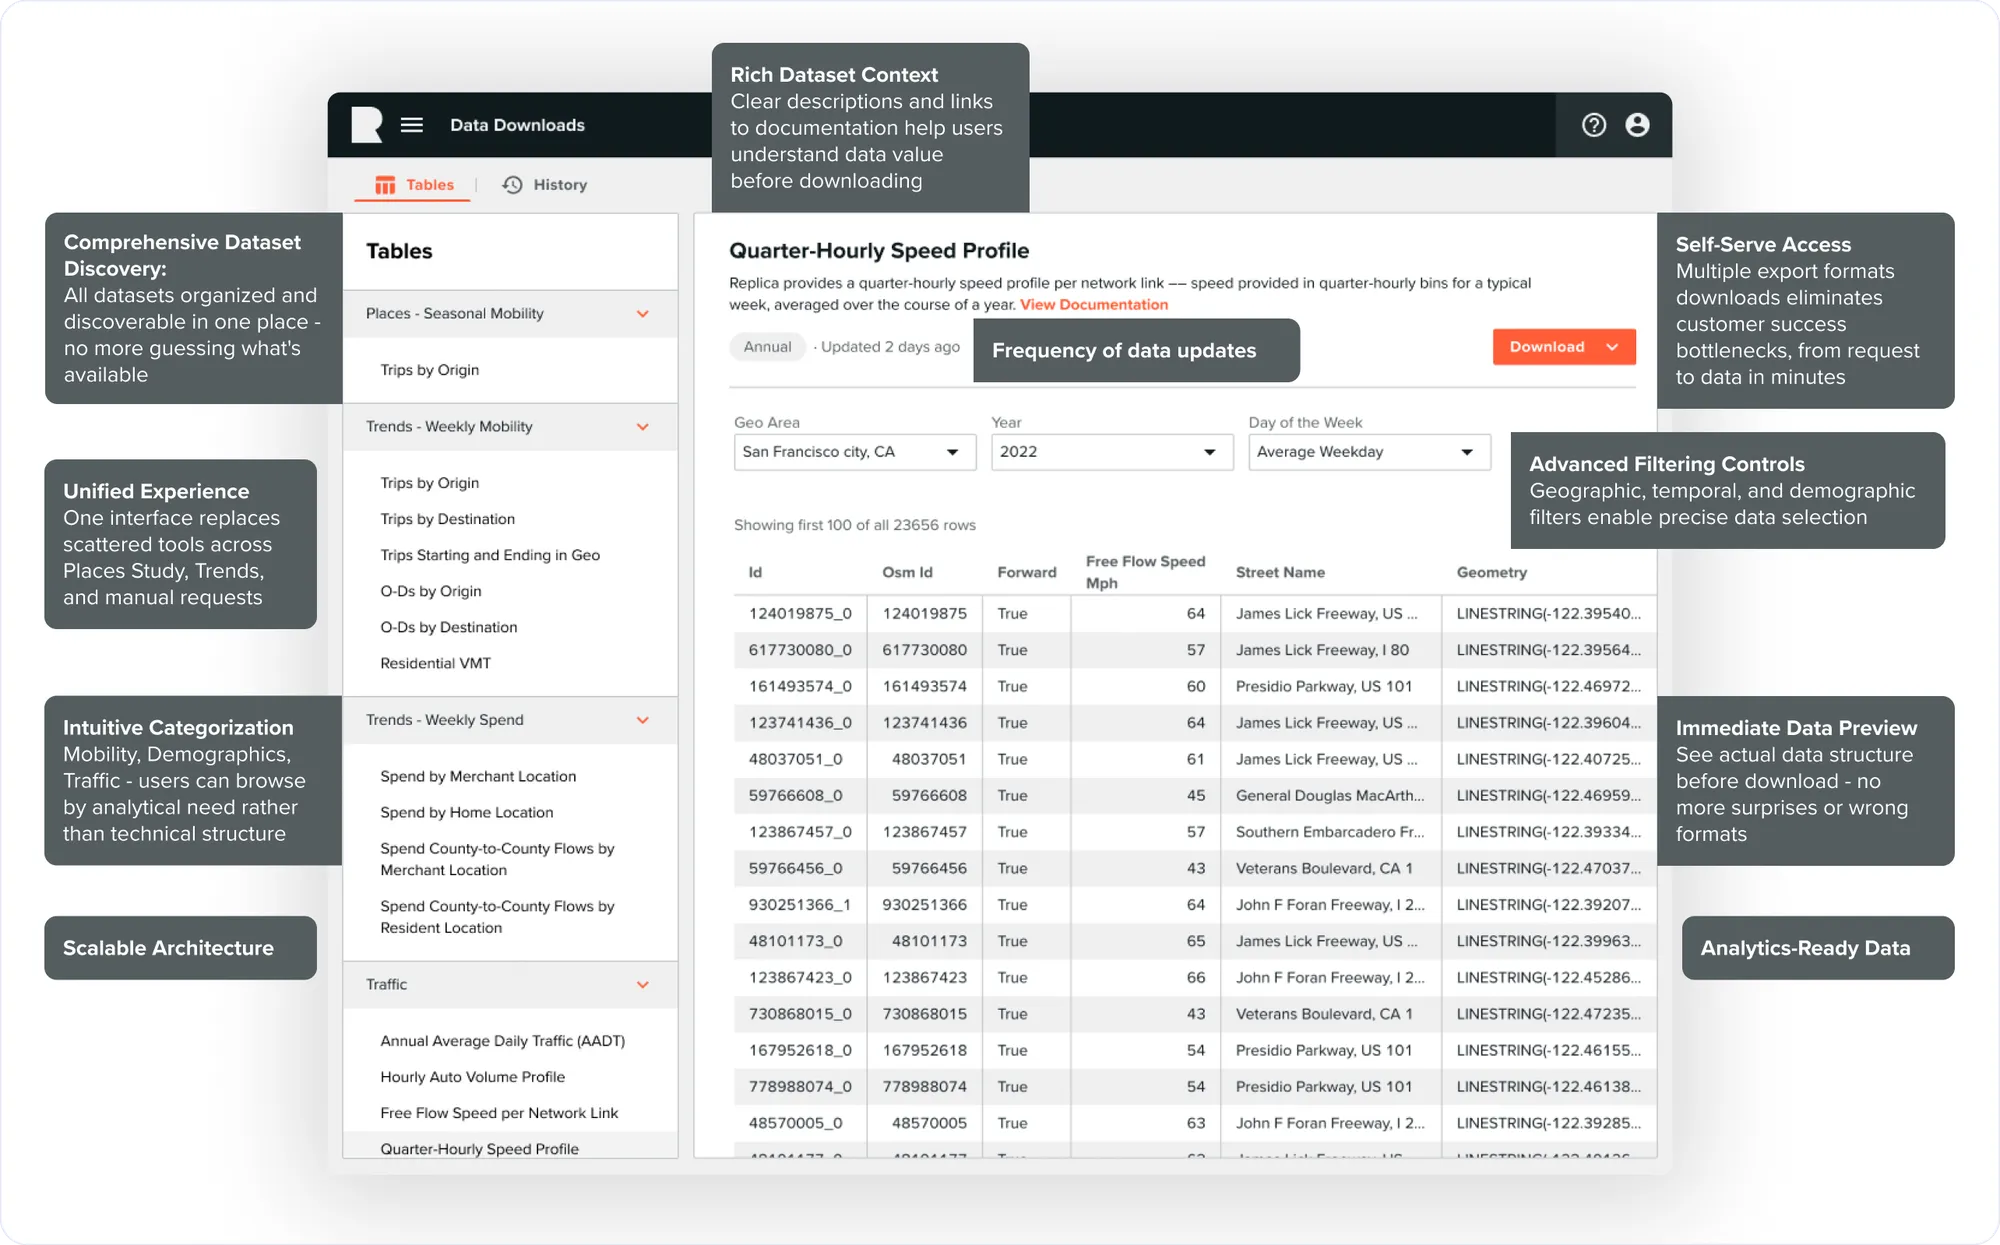Click the Annual frequency badge
Screen dimensions: 2000x1245
(x=767, y=347)
